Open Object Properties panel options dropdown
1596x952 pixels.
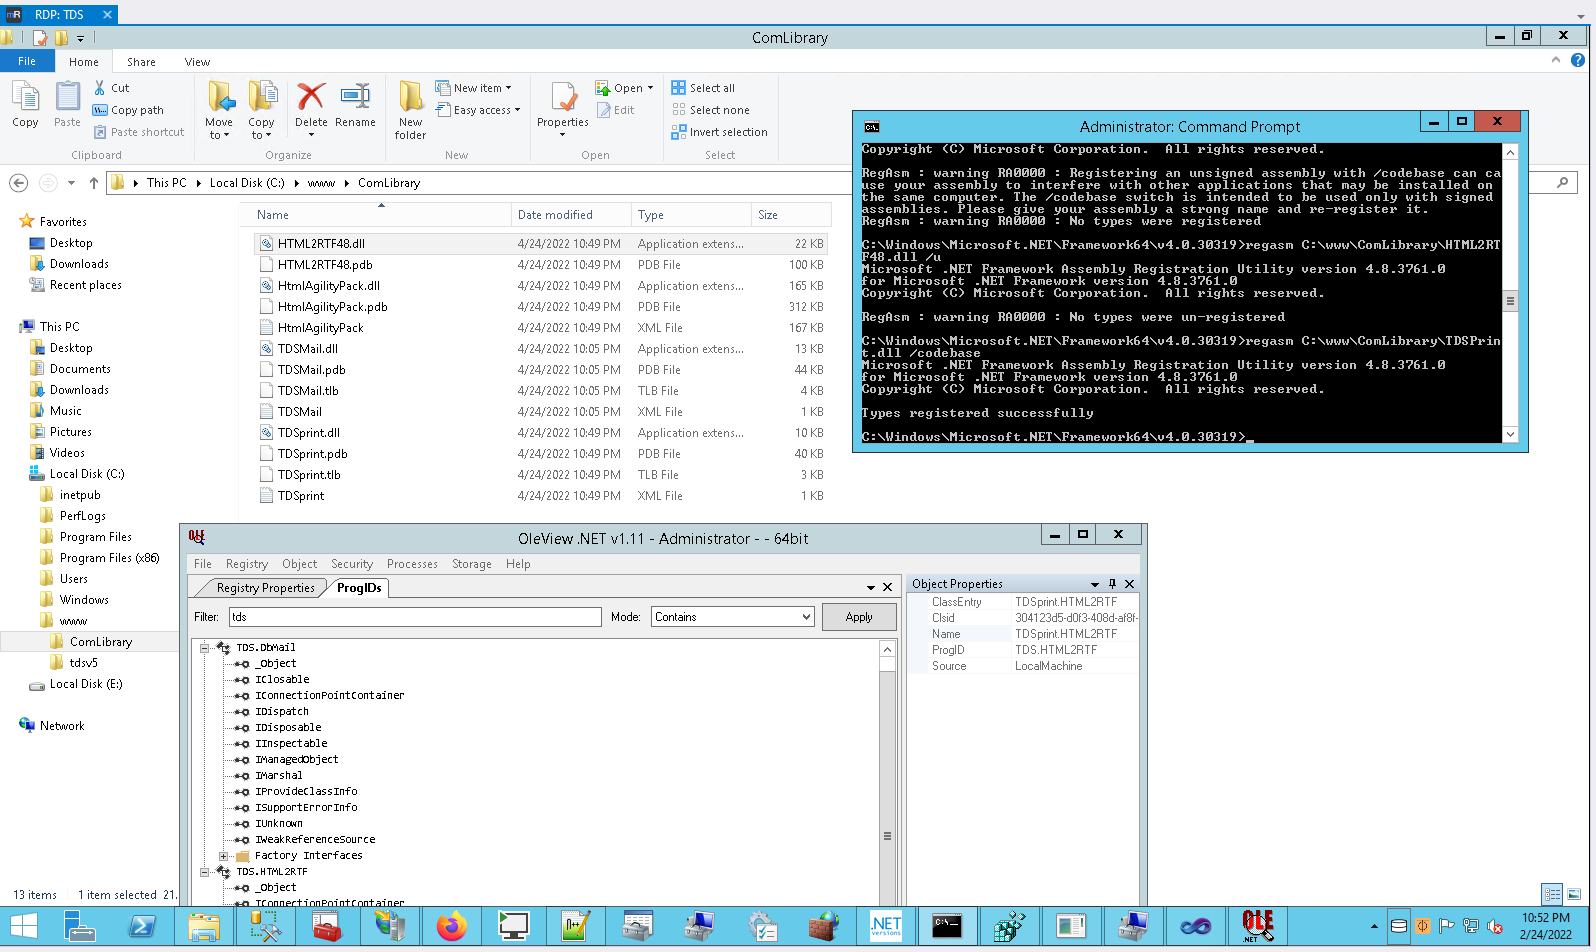click(1095, 584)
